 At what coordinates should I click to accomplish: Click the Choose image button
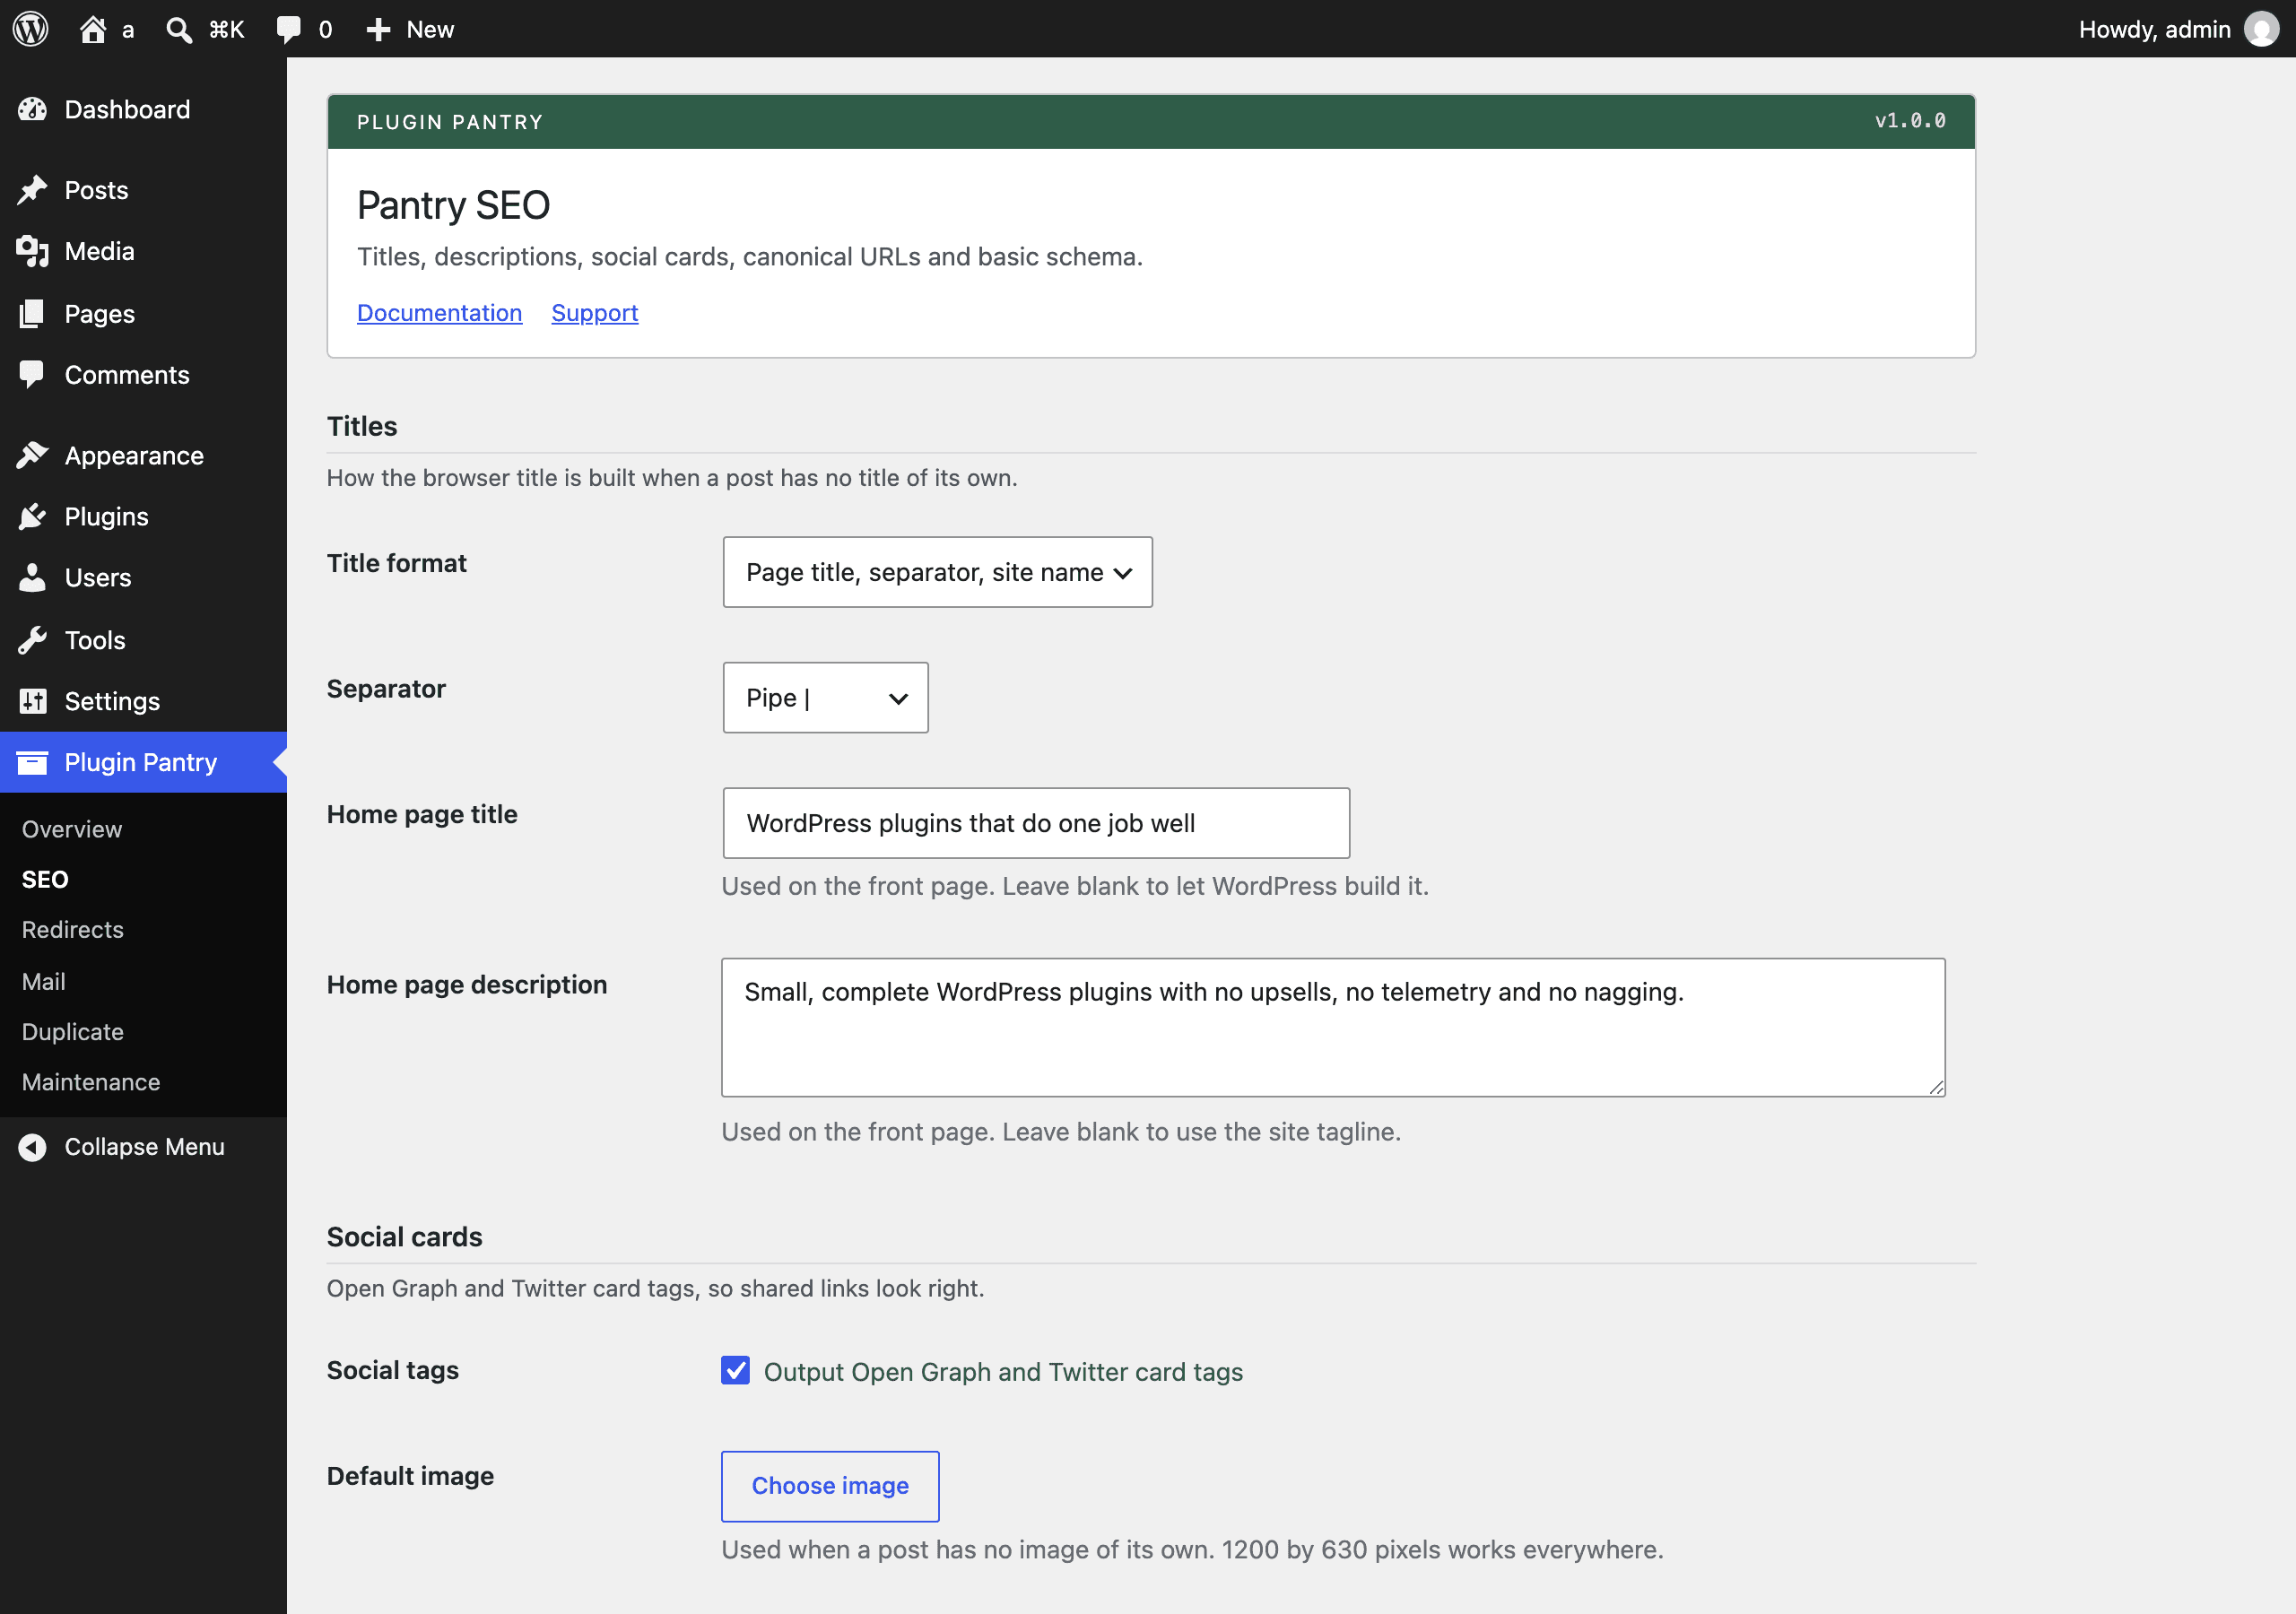coord(830,1486)
